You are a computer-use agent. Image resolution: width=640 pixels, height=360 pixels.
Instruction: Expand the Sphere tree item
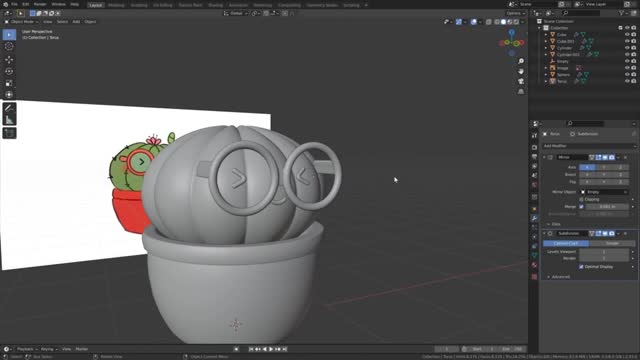546,75
